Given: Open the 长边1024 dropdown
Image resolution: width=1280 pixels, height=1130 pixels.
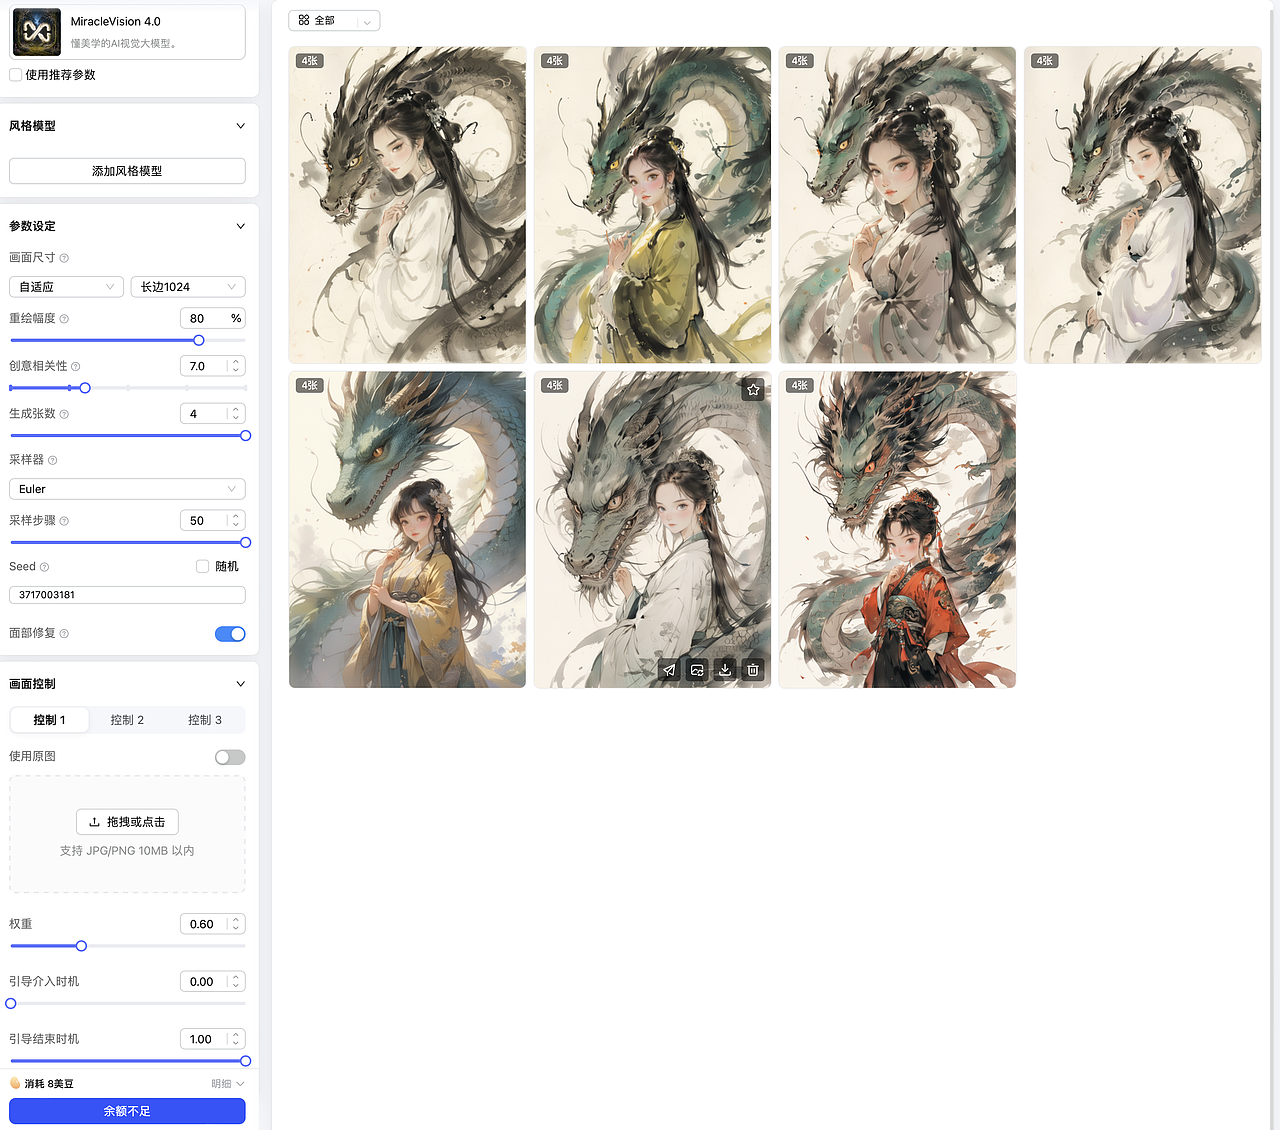Looking at the screenshot, I should click(188, 287).
